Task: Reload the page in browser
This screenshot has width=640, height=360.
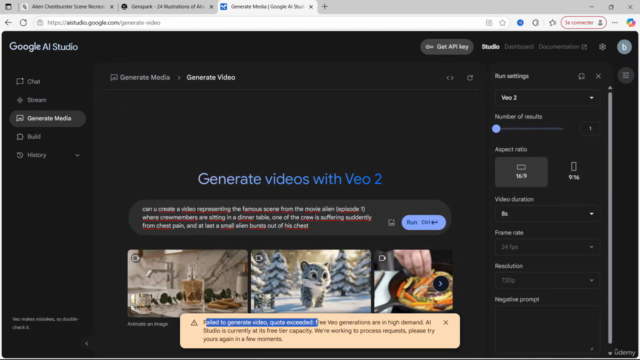Action: point(23,23)
